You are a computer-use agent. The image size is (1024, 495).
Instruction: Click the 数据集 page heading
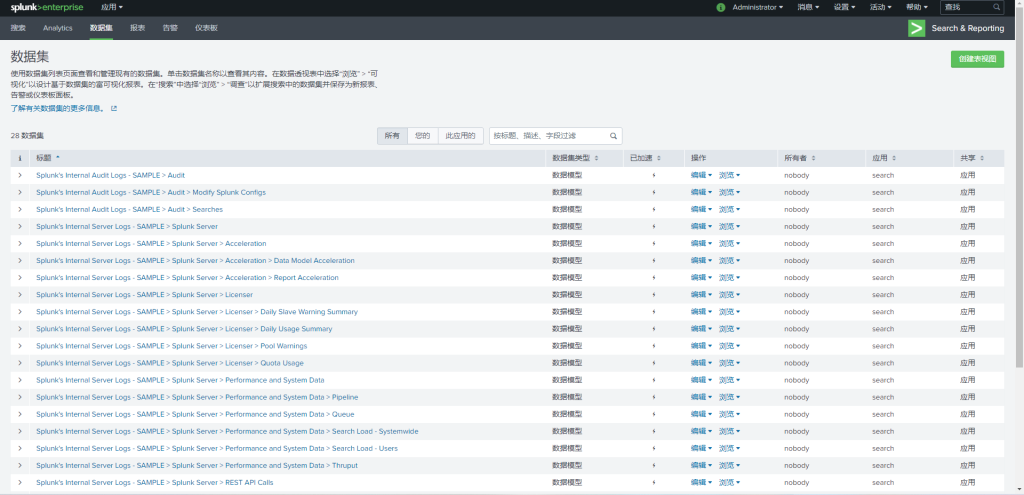[30, 56]
